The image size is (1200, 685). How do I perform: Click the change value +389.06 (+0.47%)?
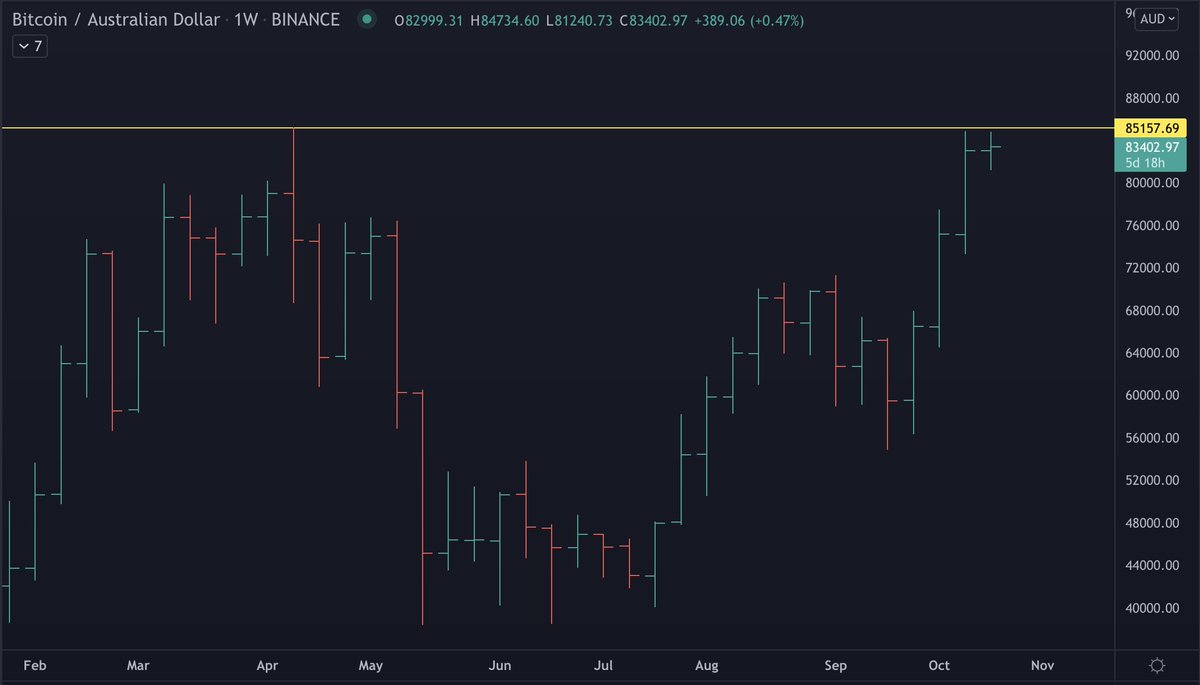pos(748,20)
